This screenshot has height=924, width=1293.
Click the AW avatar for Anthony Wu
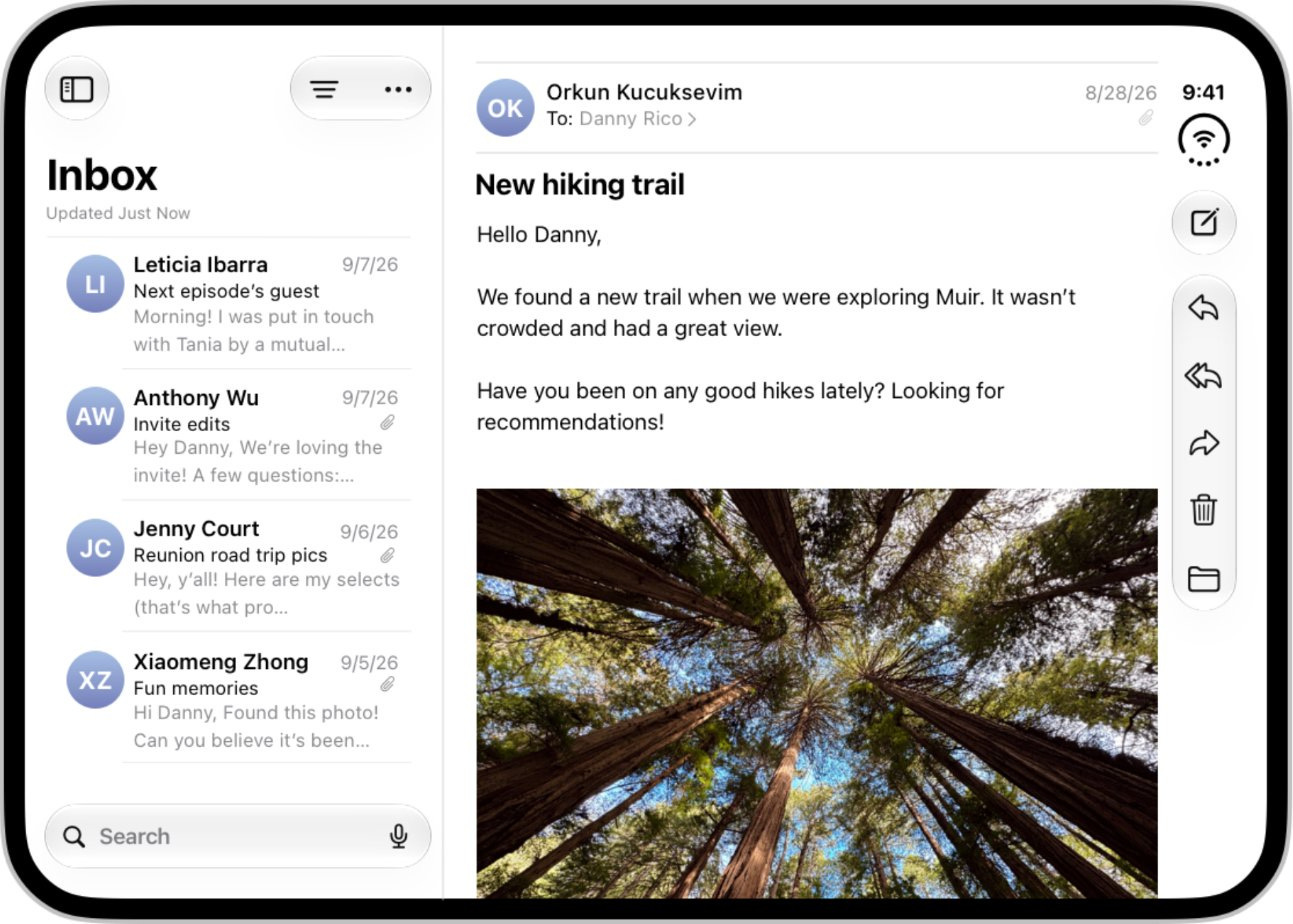click(x=95, y=416)
